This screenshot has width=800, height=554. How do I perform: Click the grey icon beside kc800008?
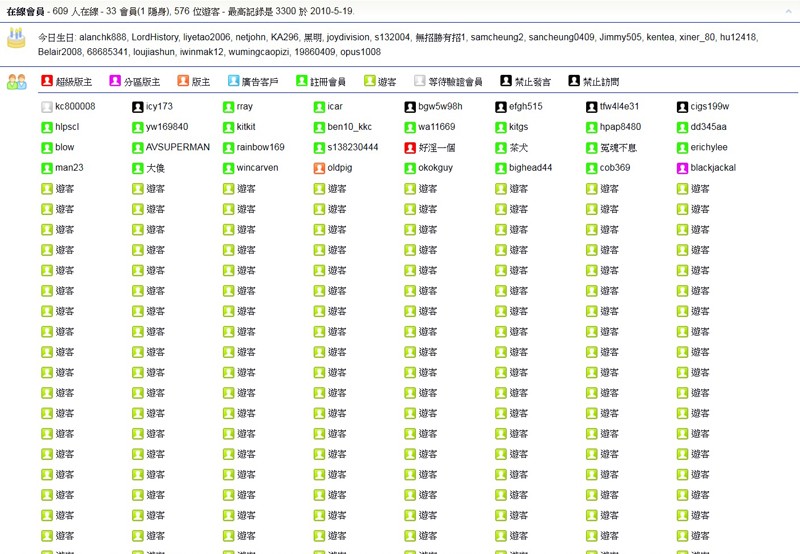[47, 107]
